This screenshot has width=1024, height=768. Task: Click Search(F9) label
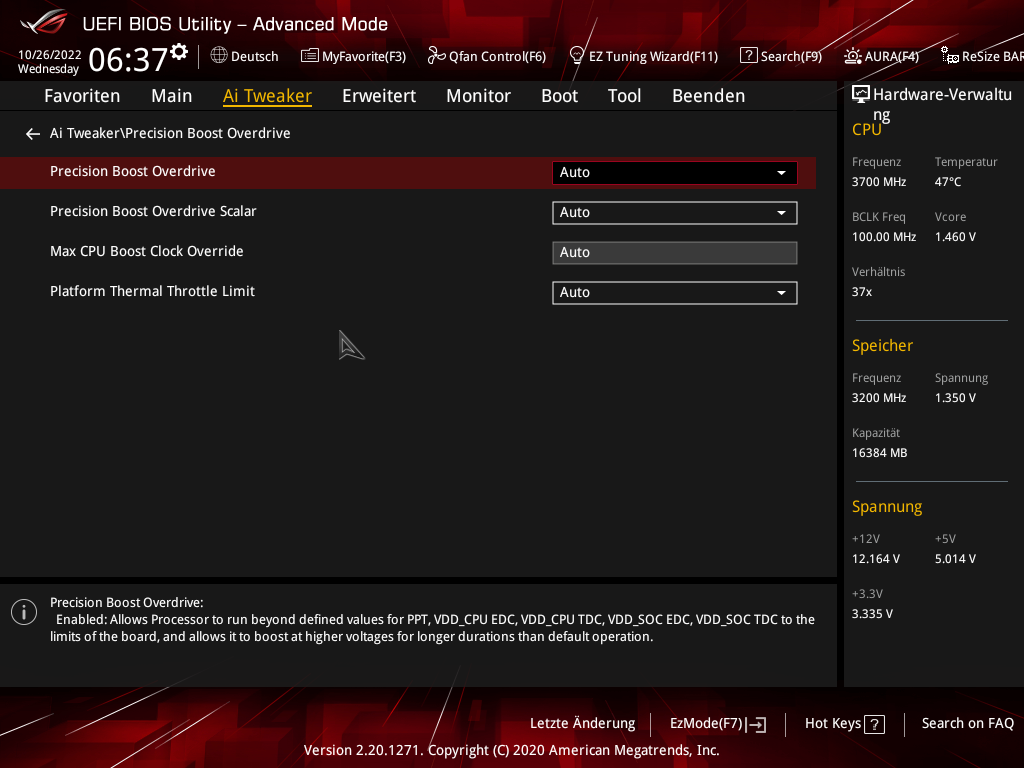(x=791, y=57)
